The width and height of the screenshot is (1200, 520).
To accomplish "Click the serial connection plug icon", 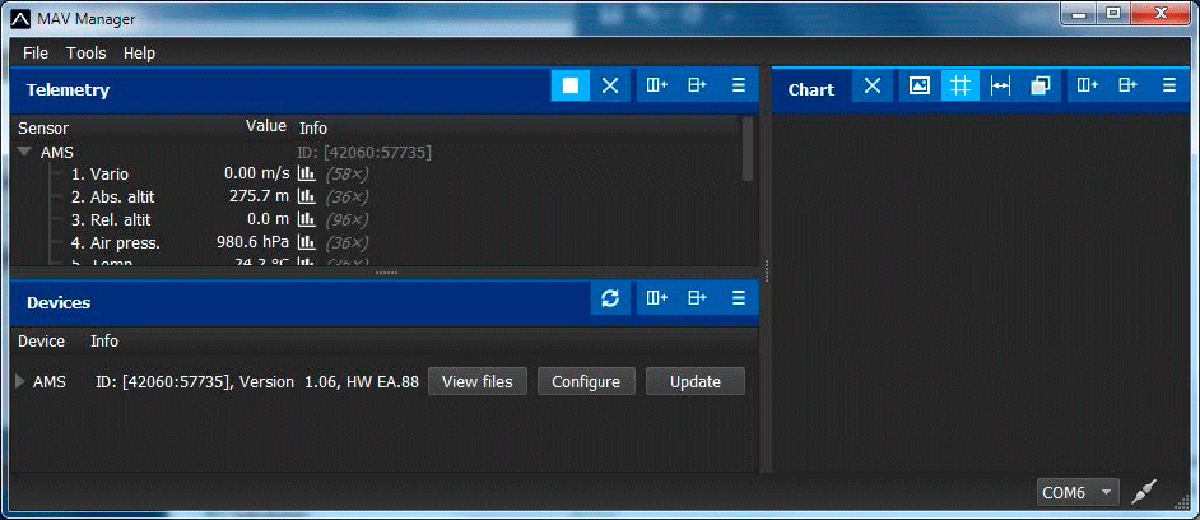I will tap(1143, 491).
